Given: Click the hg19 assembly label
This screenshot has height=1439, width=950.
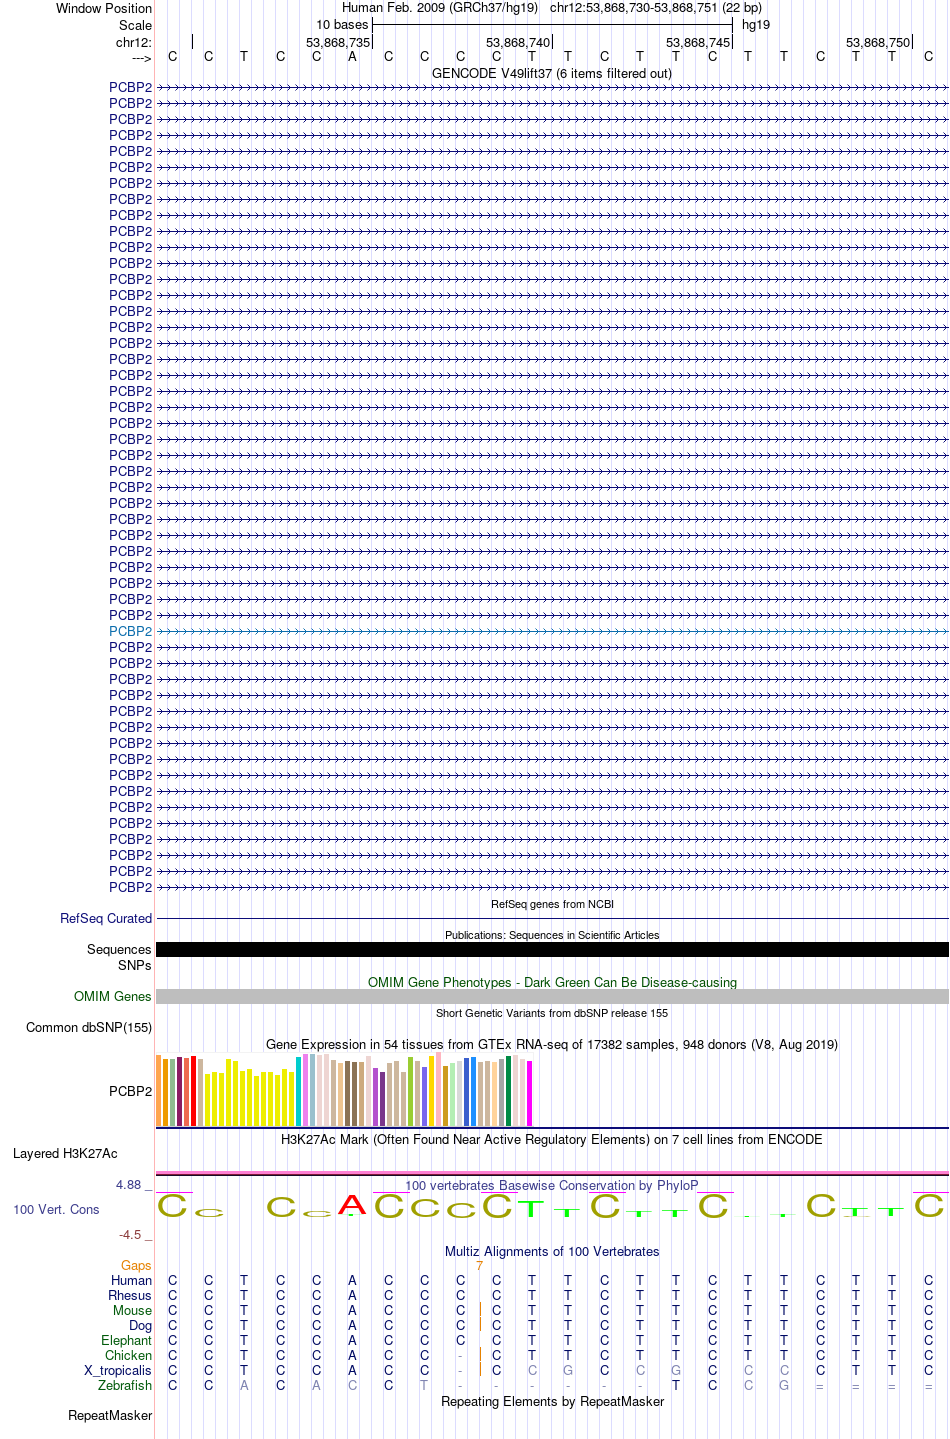Looking at the screenshot, I should click(x=756, y=25).
